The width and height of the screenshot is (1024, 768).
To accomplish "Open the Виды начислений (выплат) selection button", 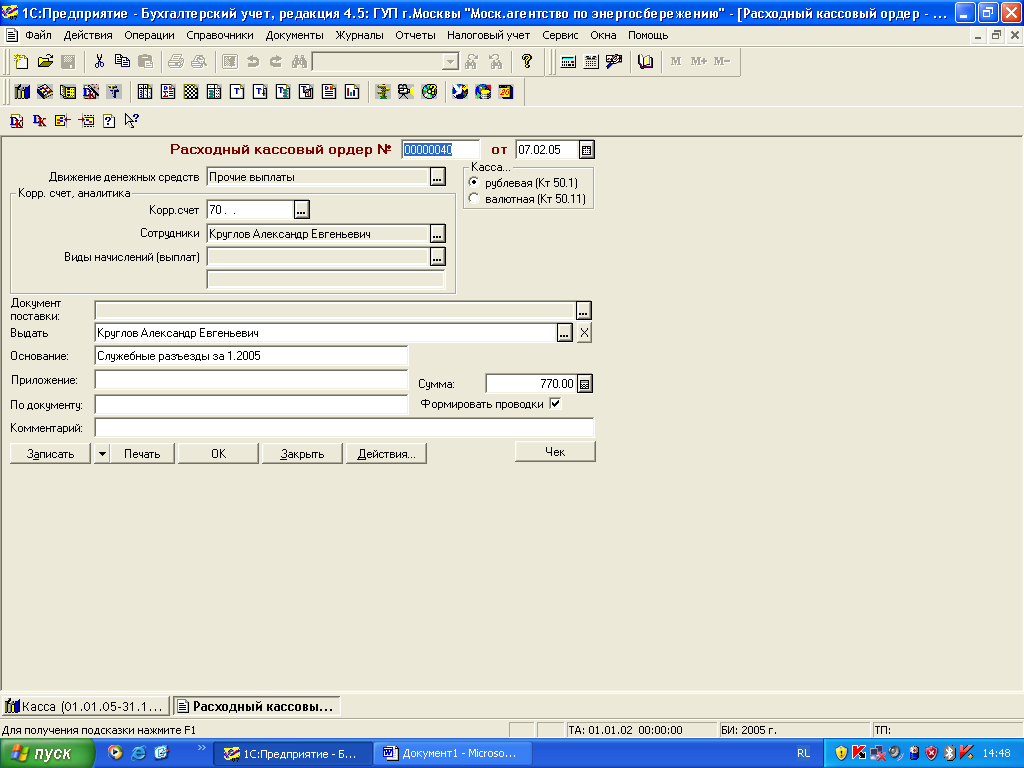I will 438,257.
